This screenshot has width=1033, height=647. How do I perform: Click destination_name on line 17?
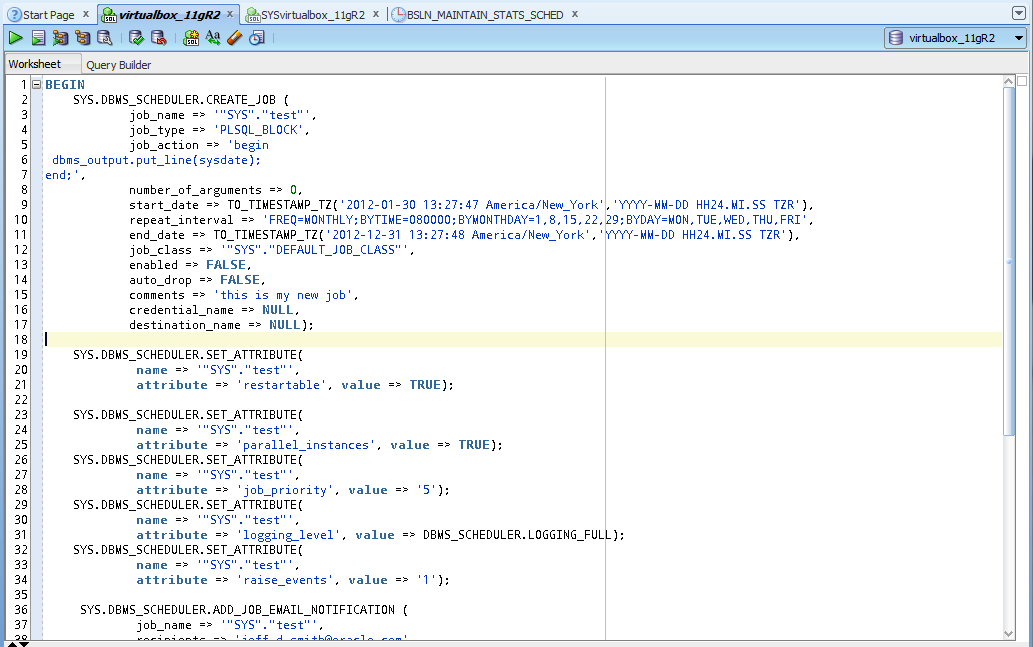(x=184, y=325)
